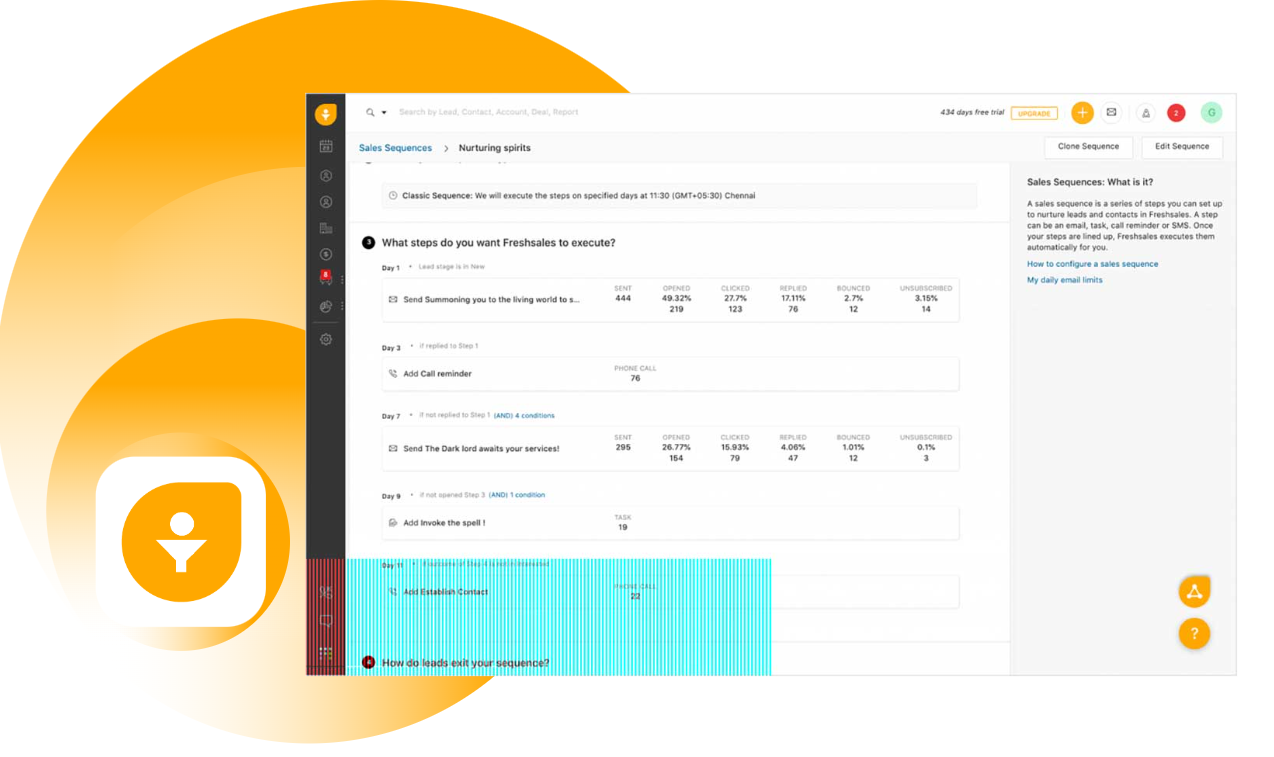1274x757 pixels.
Task: Open the green G profile avatar
Action: 1211,113
